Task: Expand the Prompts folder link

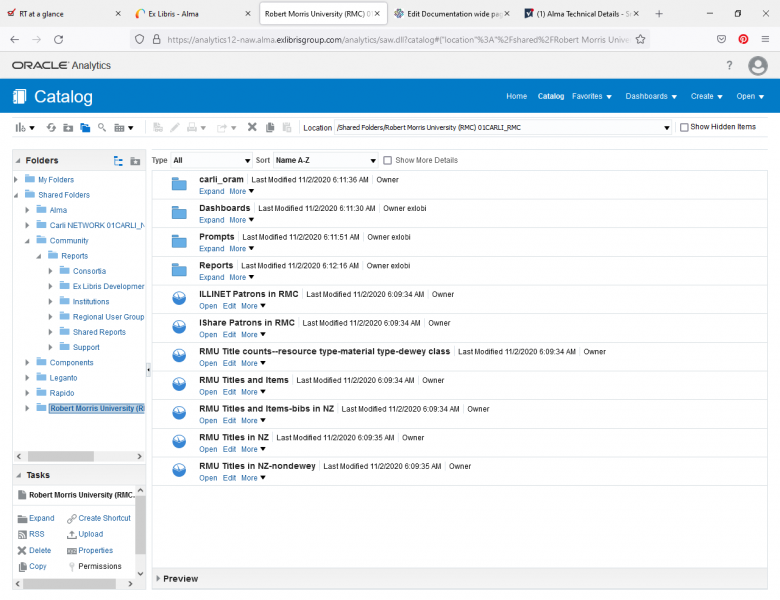Action: click(211, 249)
